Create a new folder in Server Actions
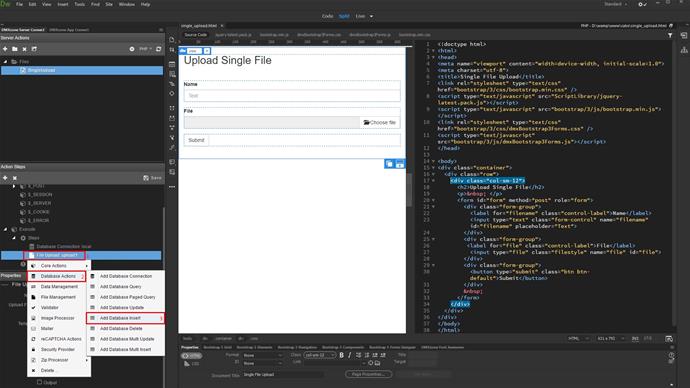690x388 pixels. click(15, 49)
